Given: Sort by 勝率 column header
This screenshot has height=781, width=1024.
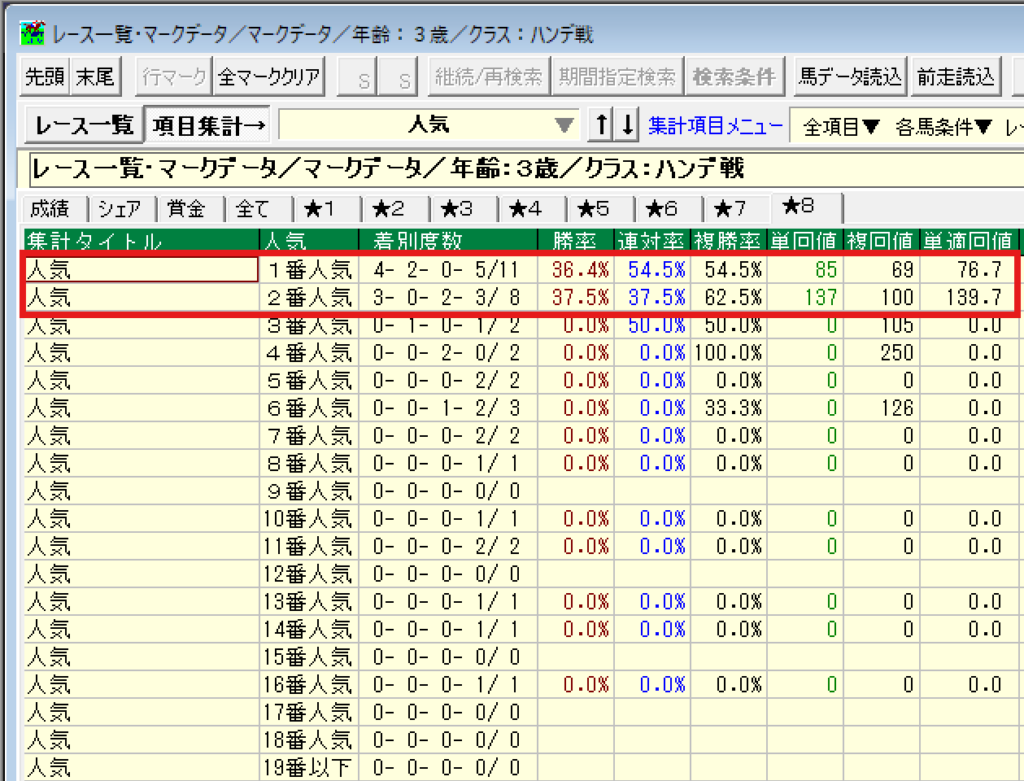Looking at the screenshot, I should [x=572, y=242].
